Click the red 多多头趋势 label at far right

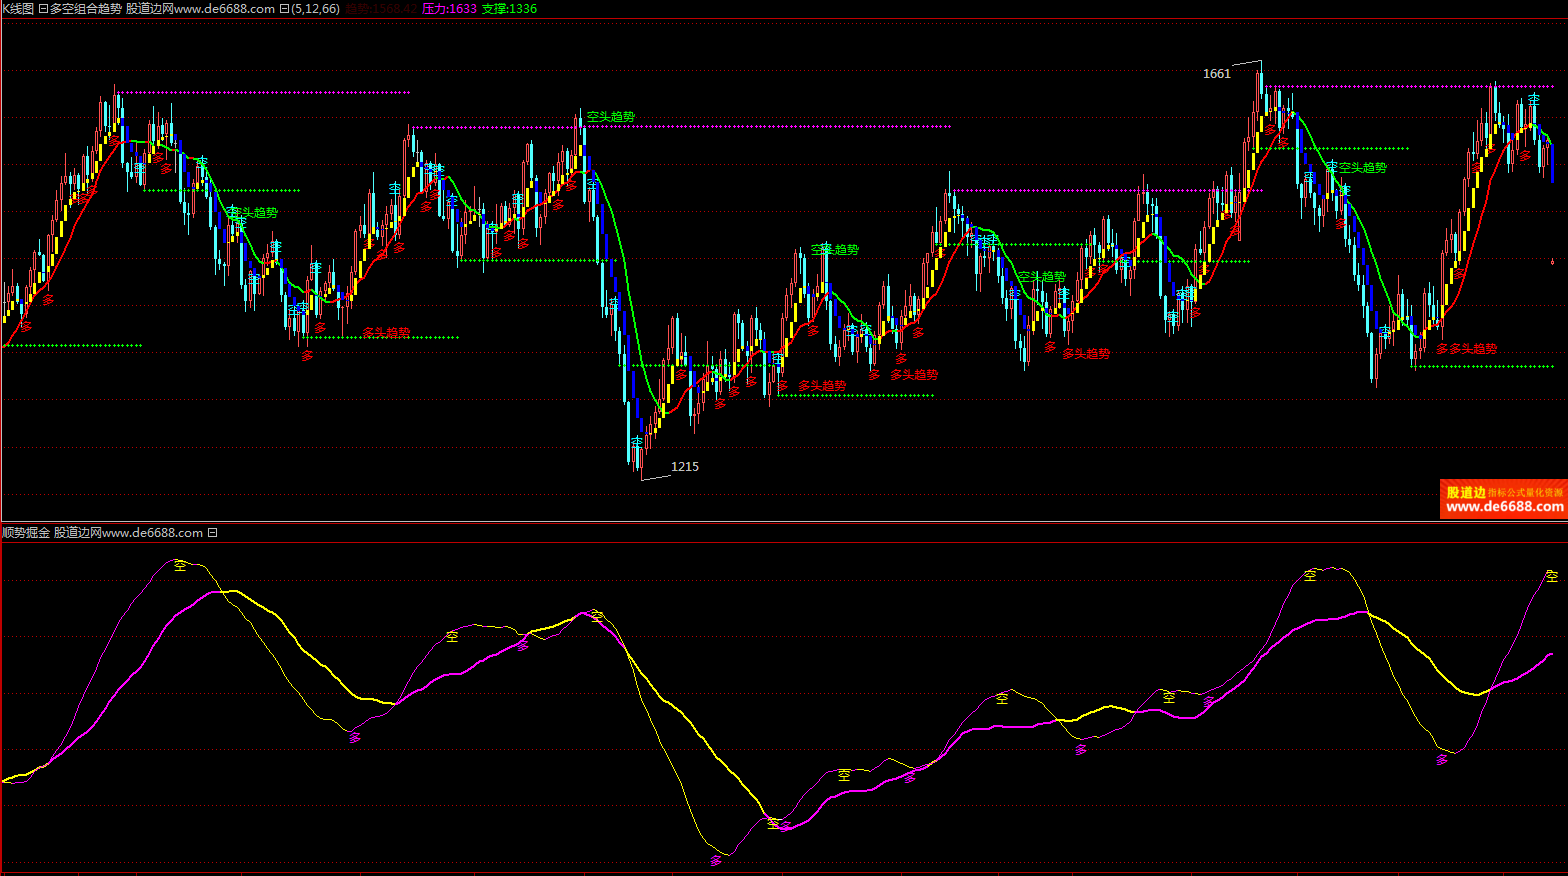pyautogui.click(x=1467, y=349)
